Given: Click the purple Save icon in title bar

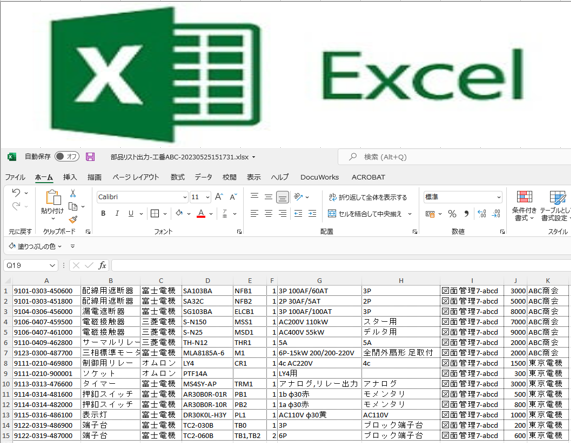Looking at the screenshot, I should pos(90,157).
